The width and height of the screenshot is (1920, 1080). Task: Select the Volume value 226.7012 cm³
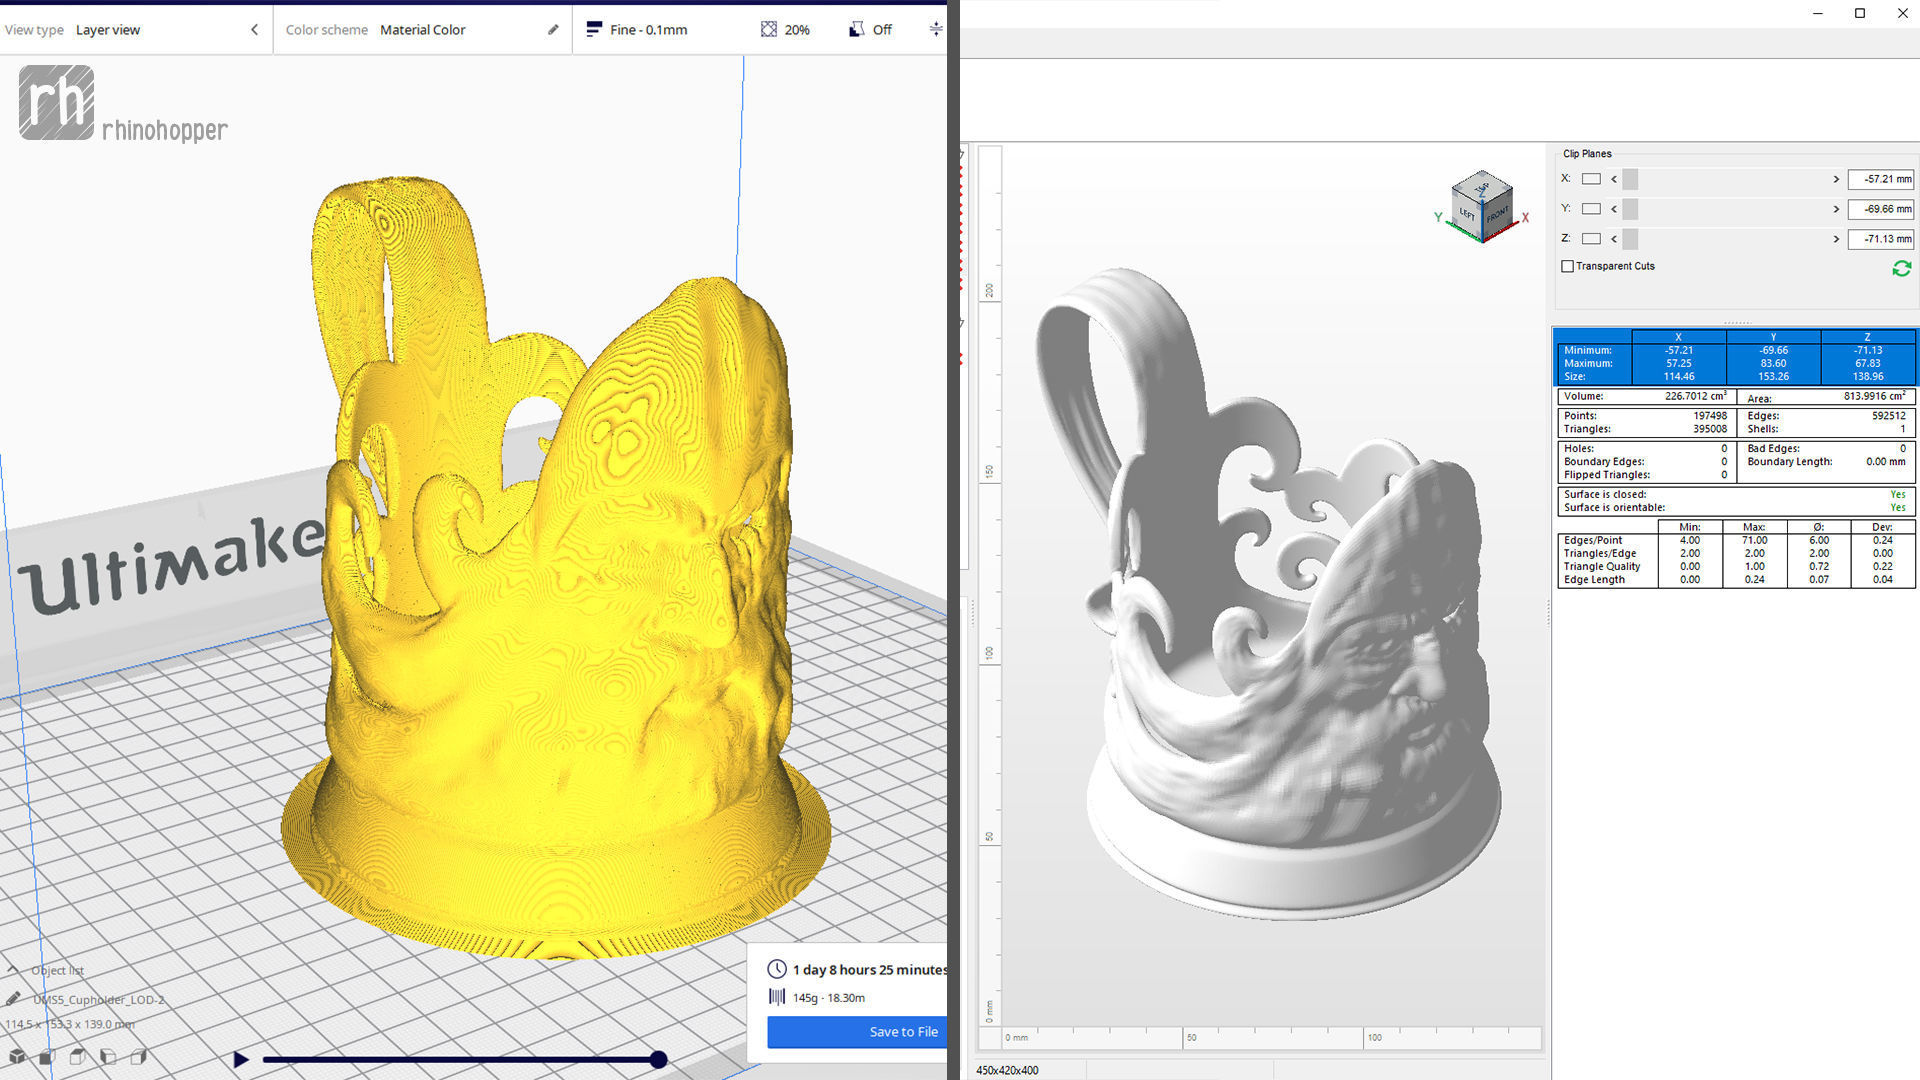pyautogui.click(x=1695, y=396)
